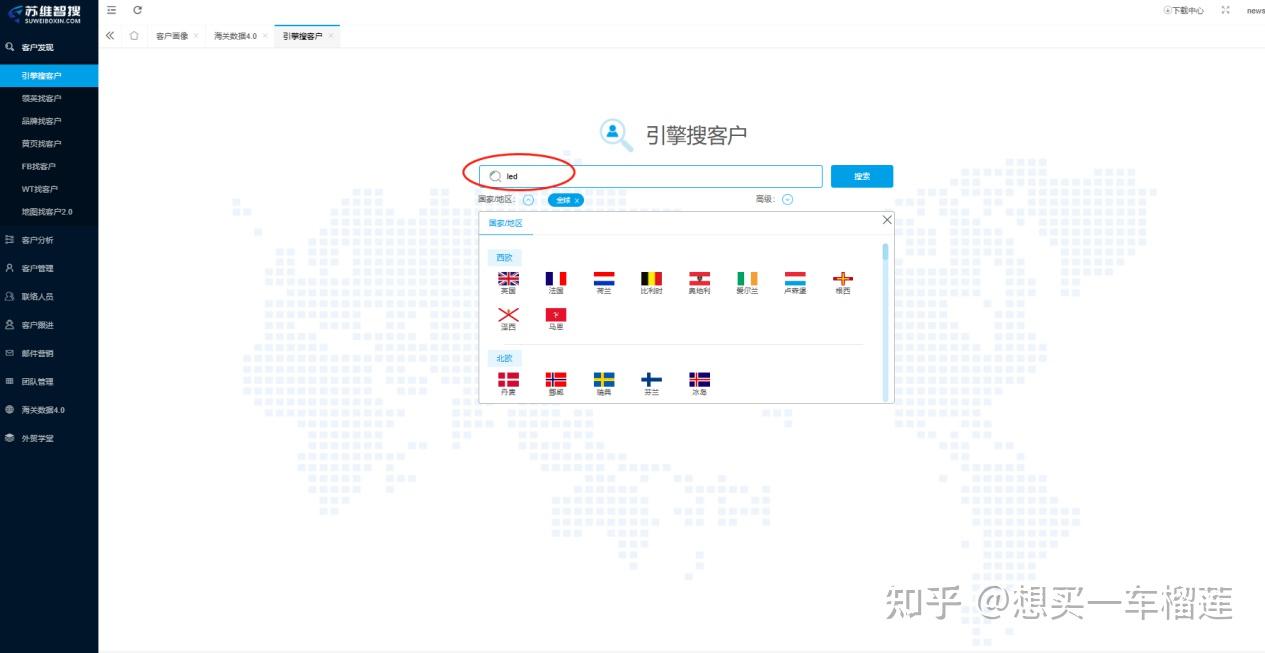Collapse the left sidebar with the chevron
The height and width of the screenshot is (653, 1265).
(x=109, y=34)
